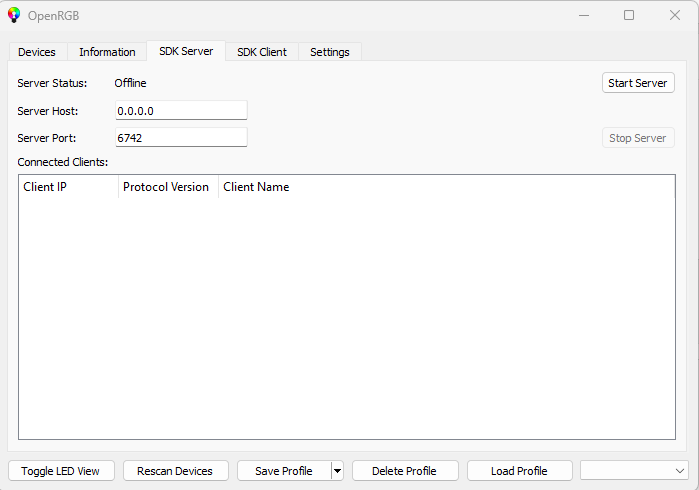This screenshot has width=699, height=490.
Task: Delete the selected profile
Action: tap(405, 471)
